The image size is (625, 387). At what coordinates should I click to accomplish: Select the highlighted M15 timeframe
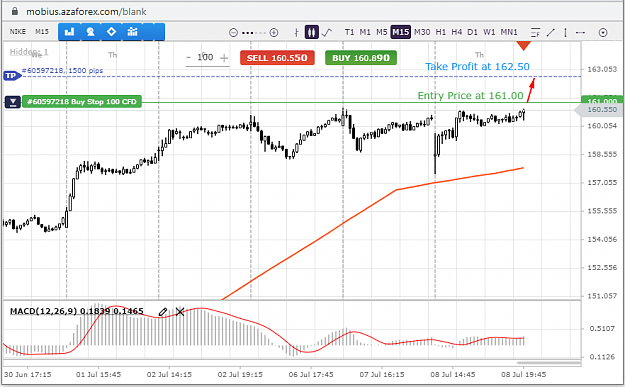pos(401,32)
